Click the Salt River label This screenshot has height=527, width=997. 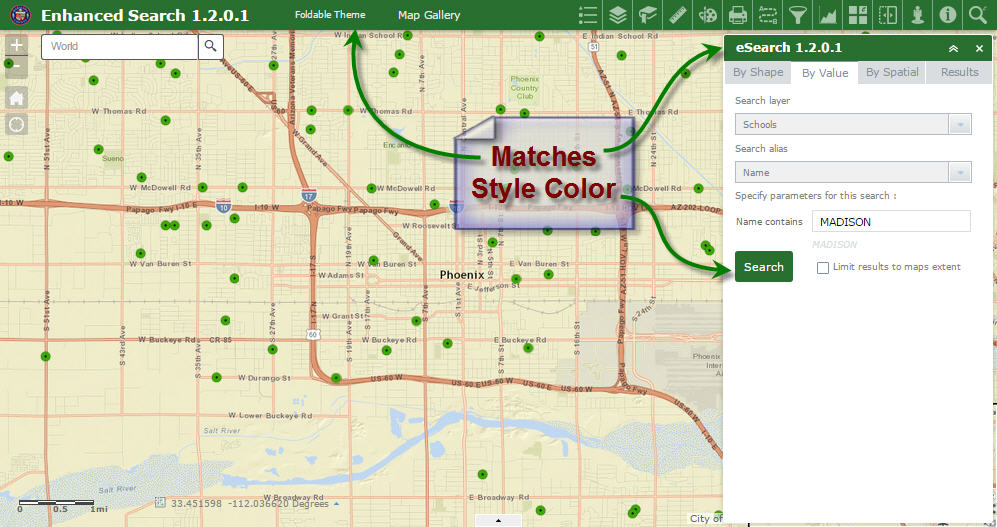[222, 430]
